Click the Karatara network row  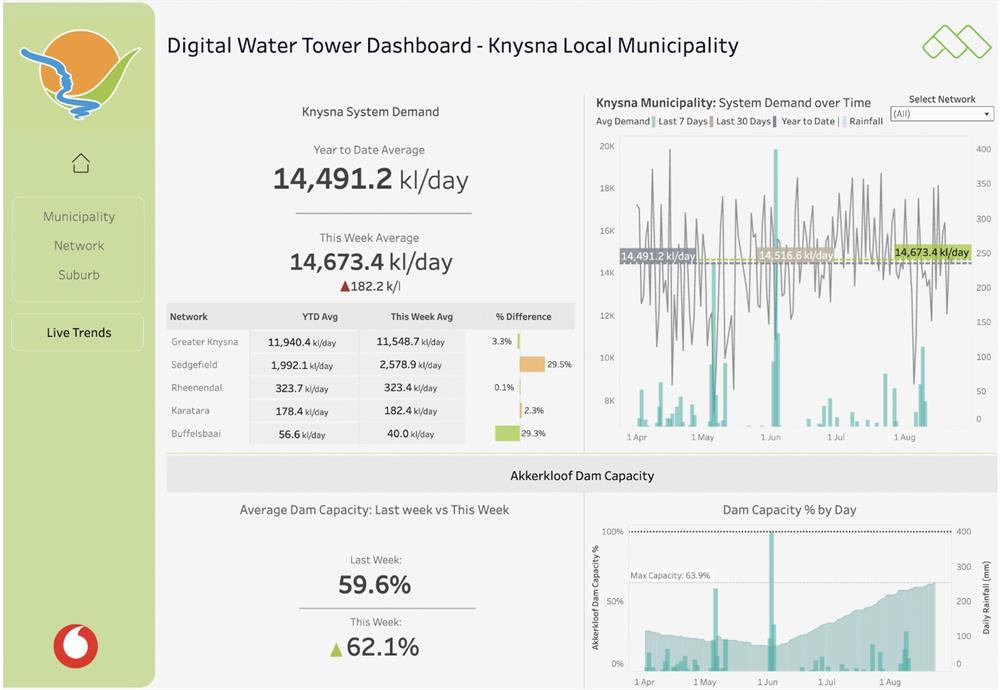click(x=371, y=411)
